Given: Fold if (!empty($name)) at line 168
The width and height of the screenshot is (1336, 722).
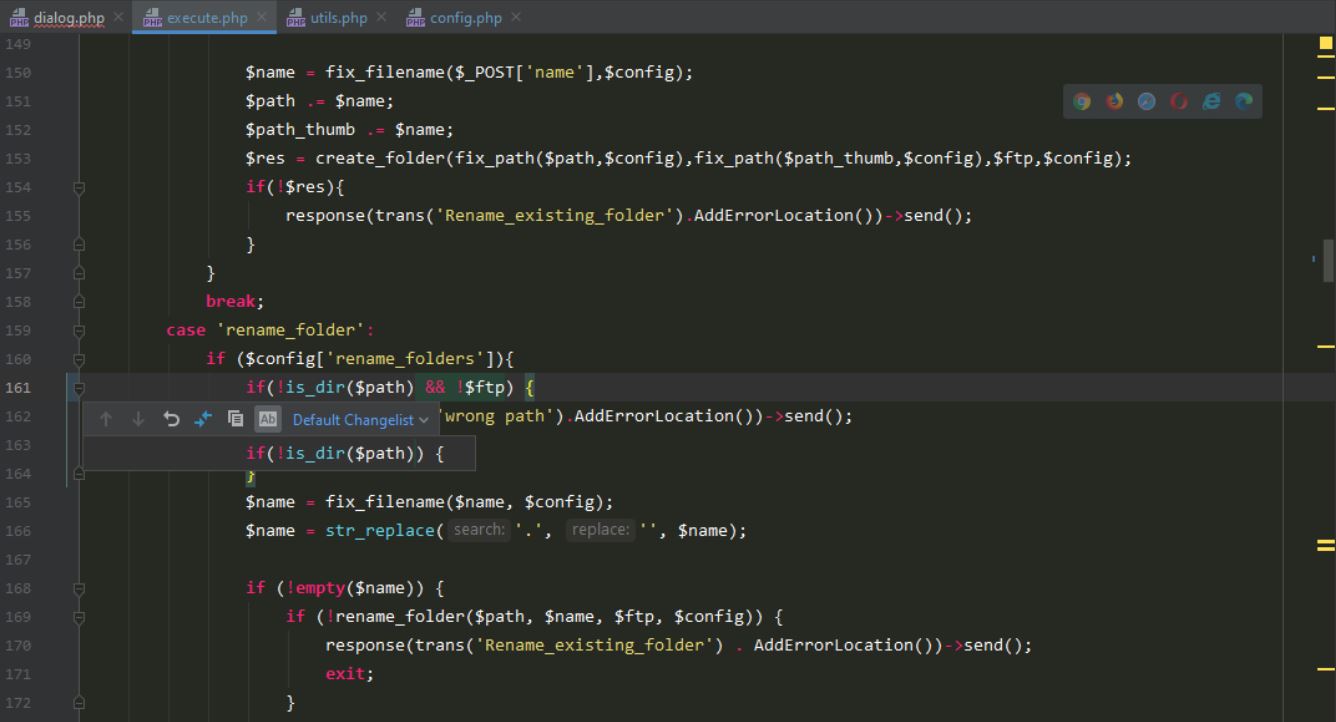Looking at the screenshot, I should [x=79, y=588].
